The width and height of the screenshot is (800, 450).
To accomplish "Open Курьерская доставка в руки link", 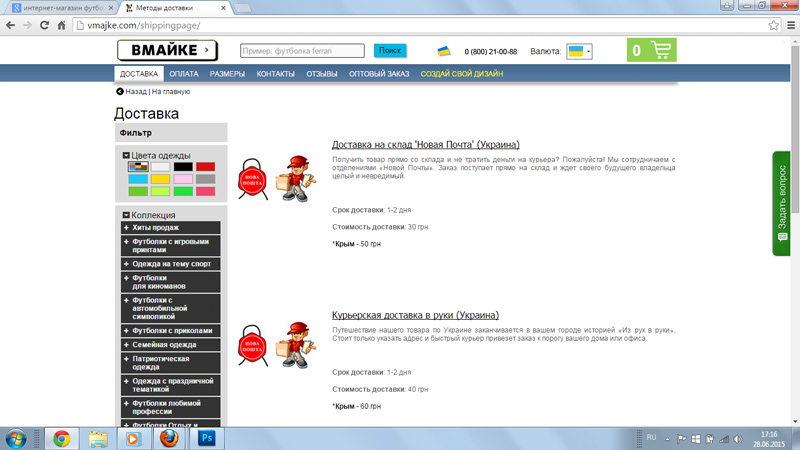I will pyautogui.click(x=415, y=315).
